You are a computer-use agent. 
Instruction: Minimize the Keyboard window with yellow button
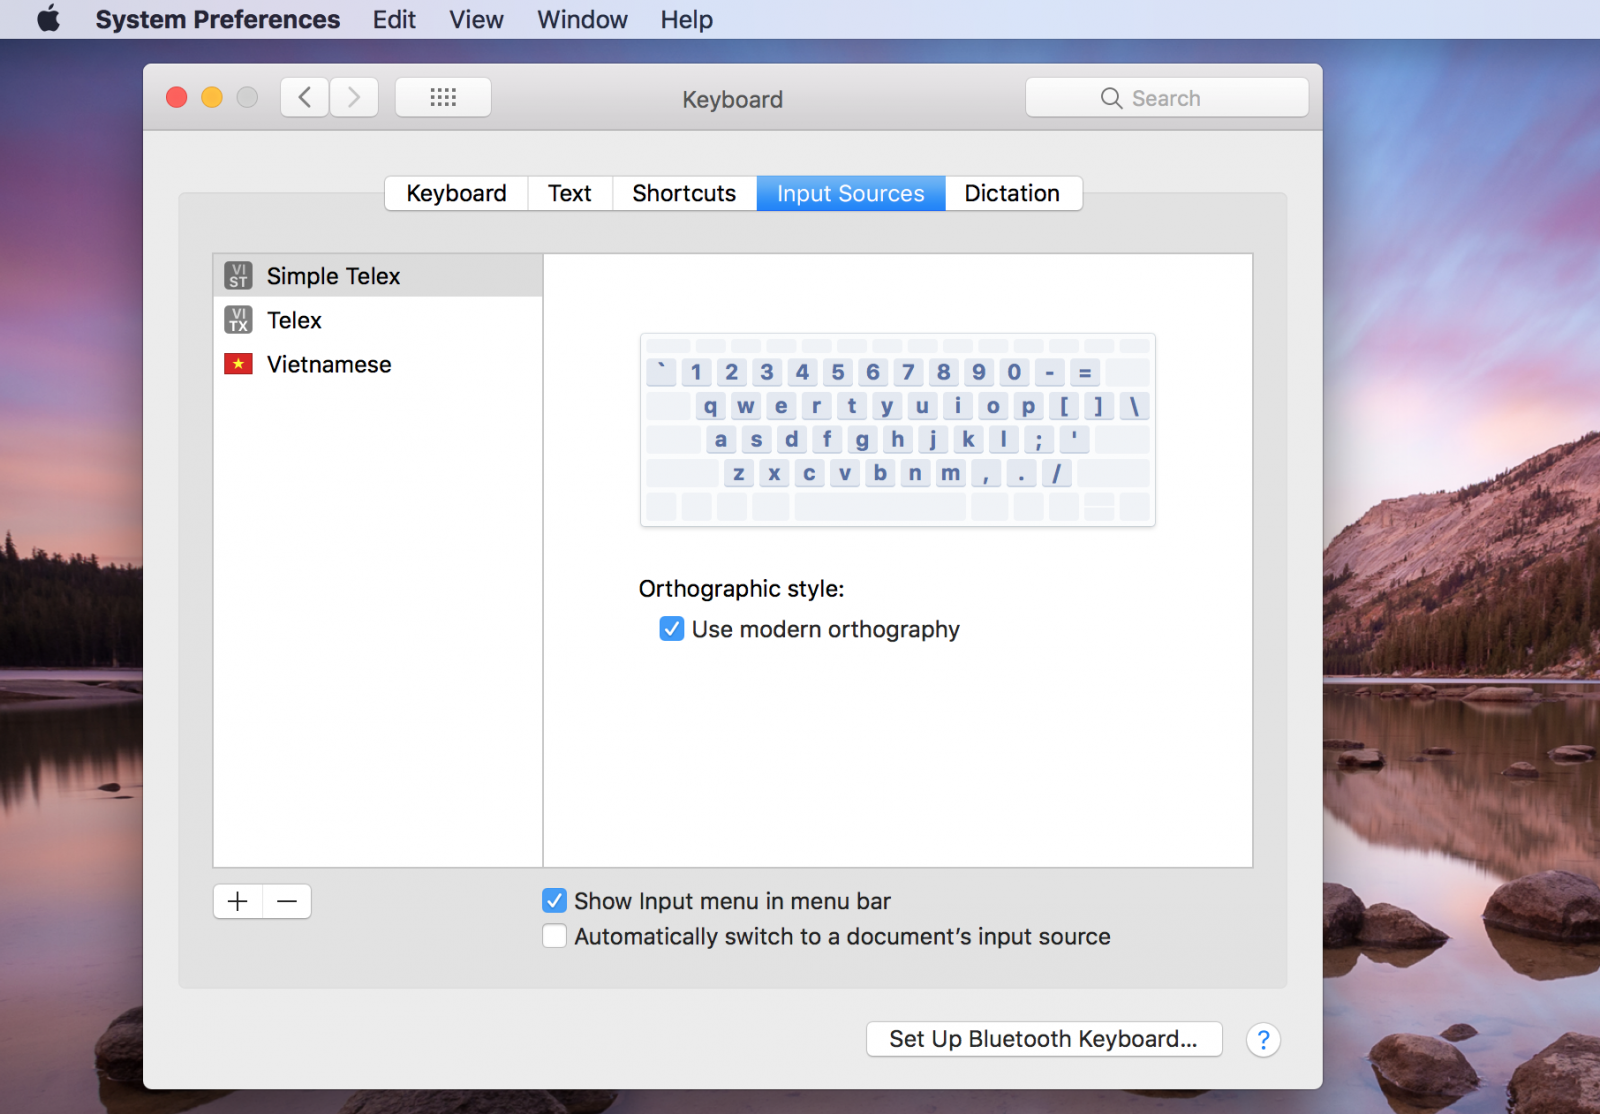pyautogui.click(x=212, y=97)
